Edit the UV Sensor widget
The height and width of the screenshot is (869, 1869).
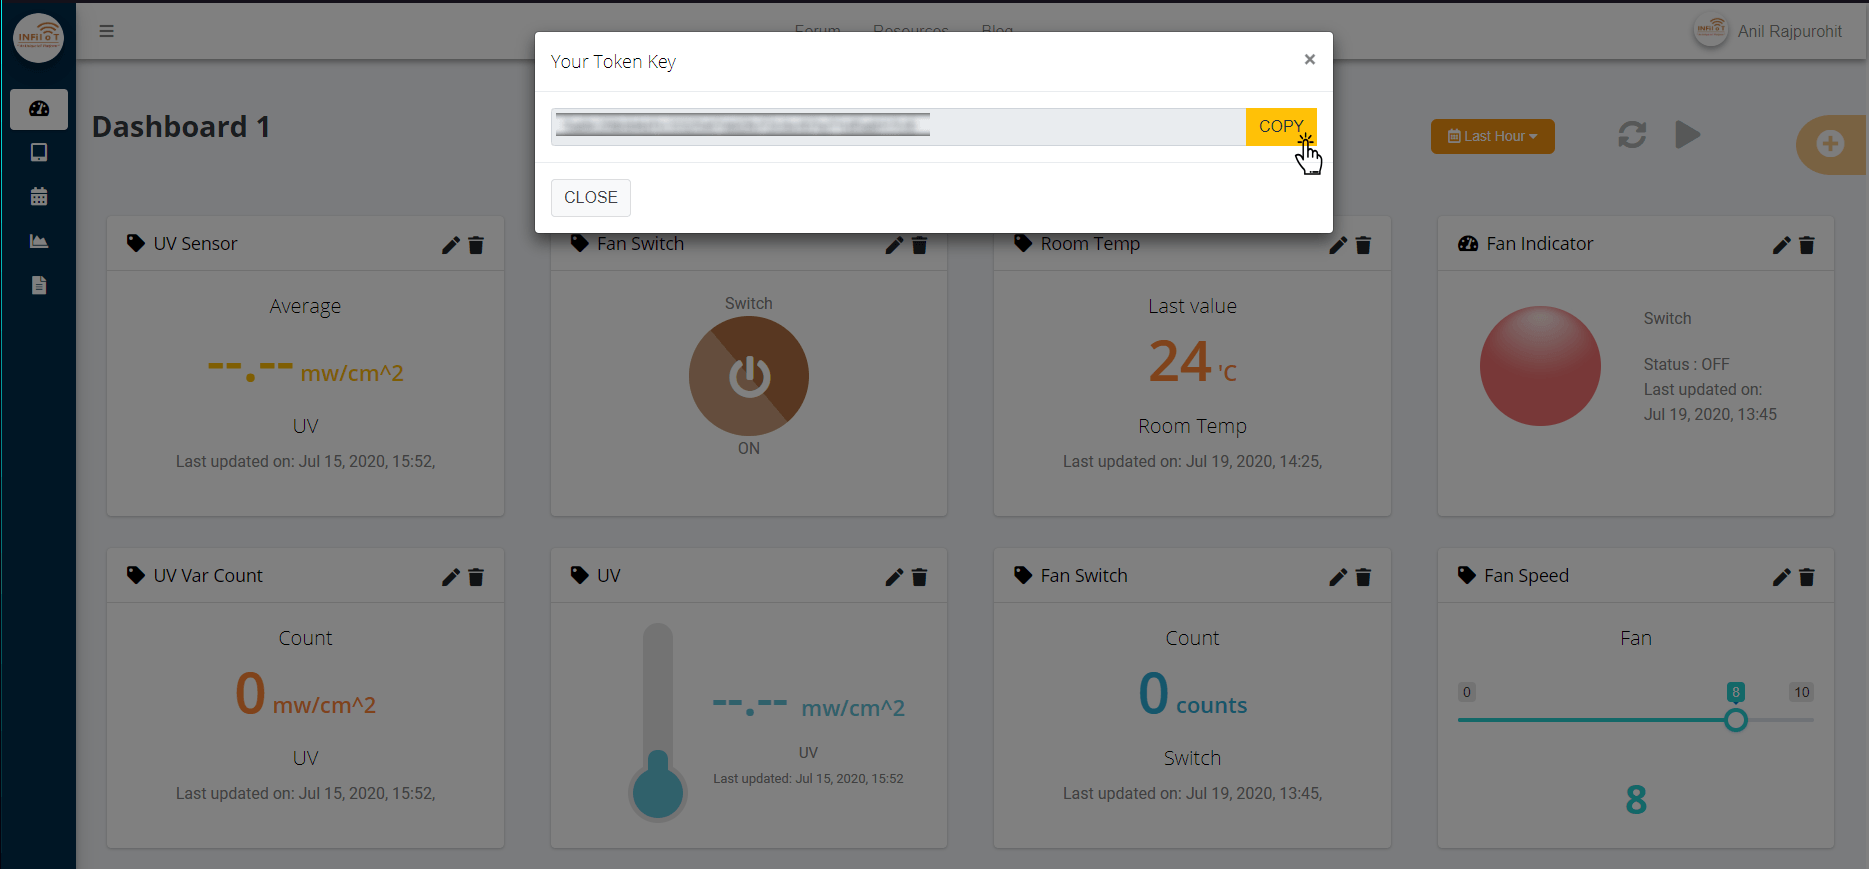pos(451,245)
